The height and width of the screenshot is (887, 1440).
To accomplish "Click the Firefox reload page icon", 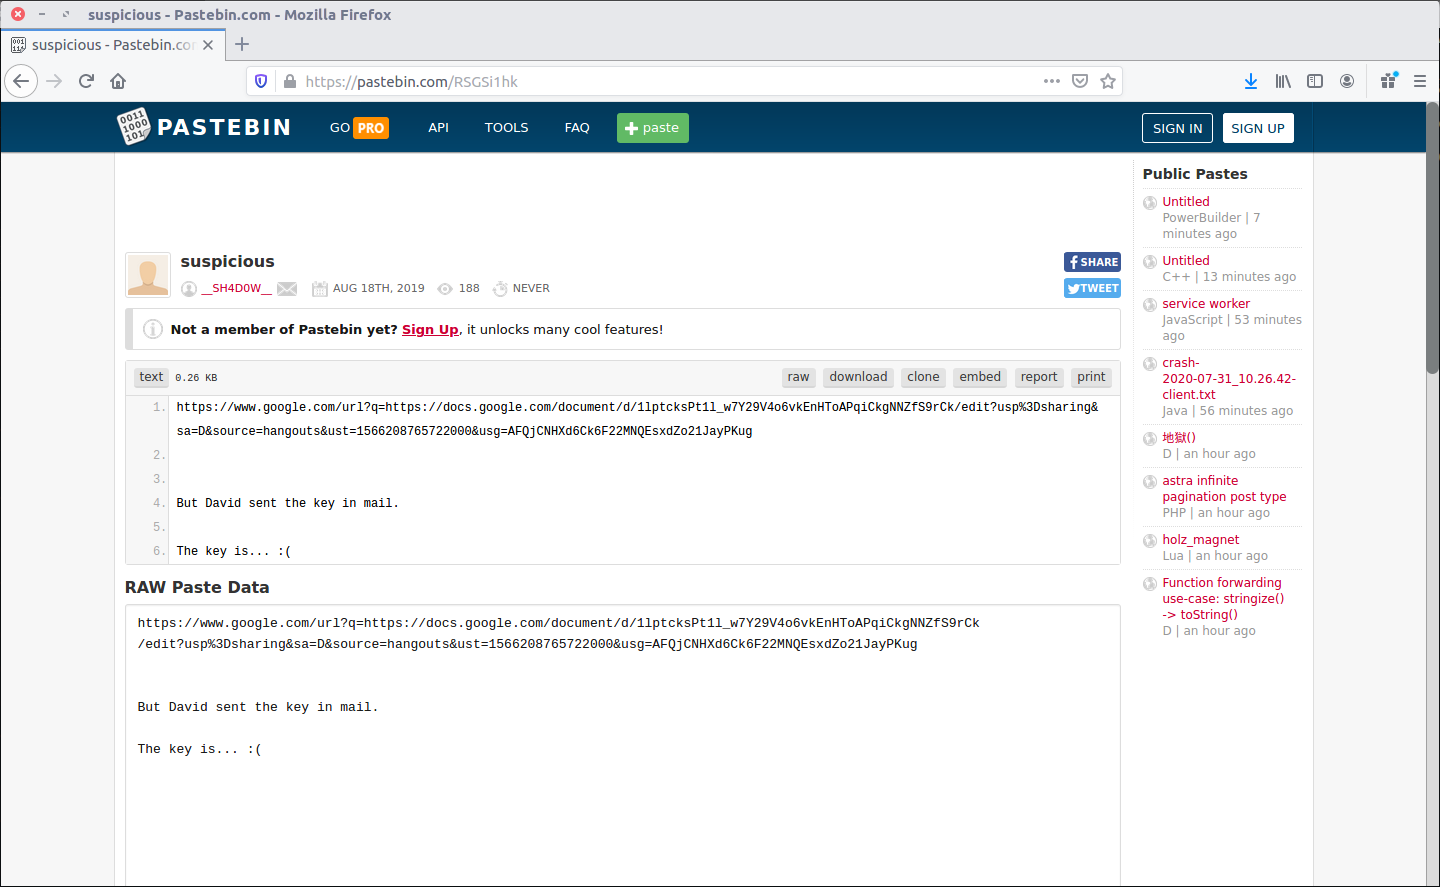I will coord(86,81).
